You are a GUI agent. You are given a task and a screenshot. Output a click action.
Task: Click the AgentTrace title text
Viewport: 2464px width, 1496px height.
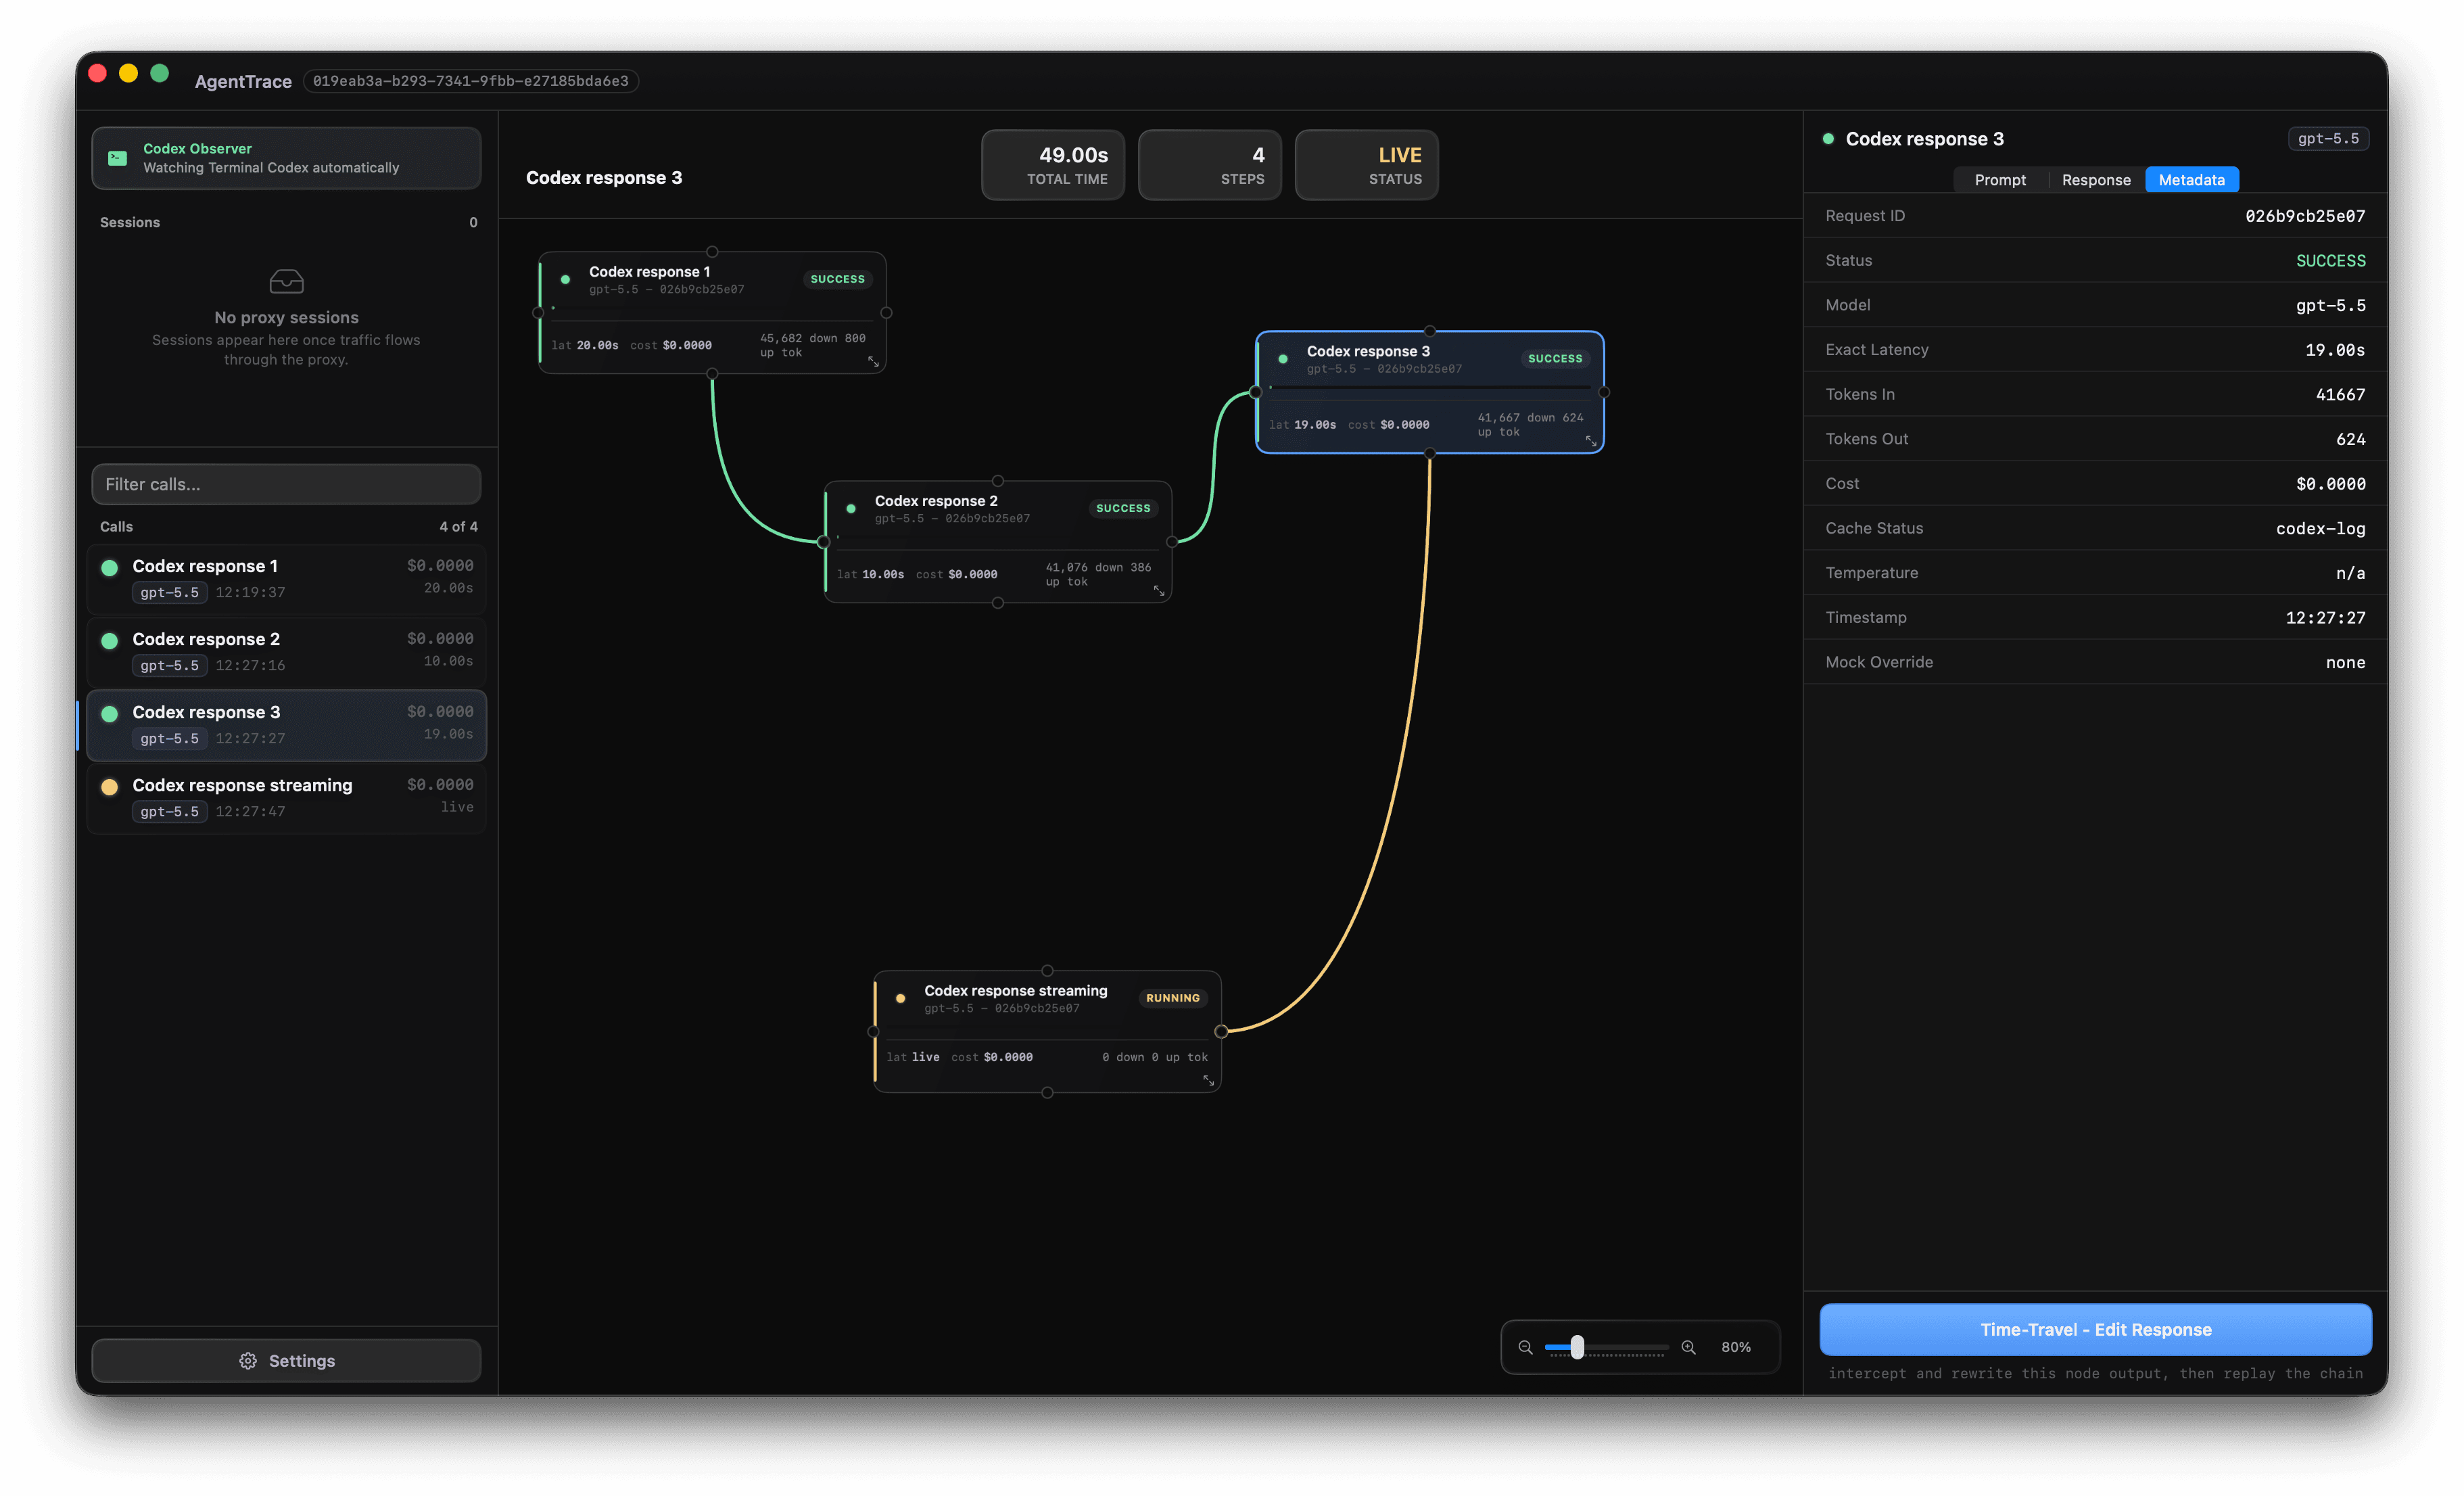243,82
